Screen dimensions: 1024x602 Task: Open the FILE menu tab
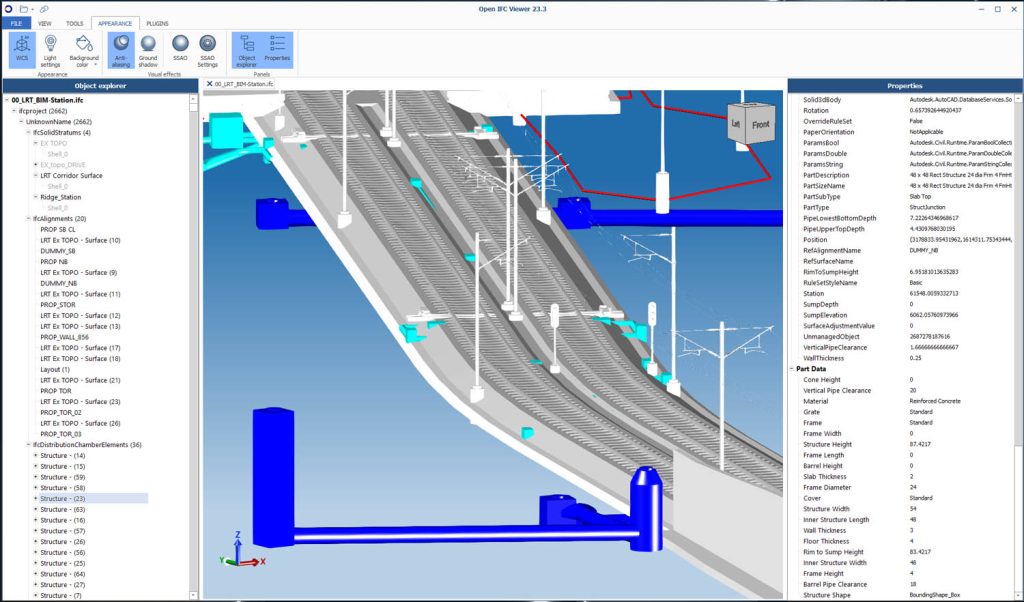(16, 24)
